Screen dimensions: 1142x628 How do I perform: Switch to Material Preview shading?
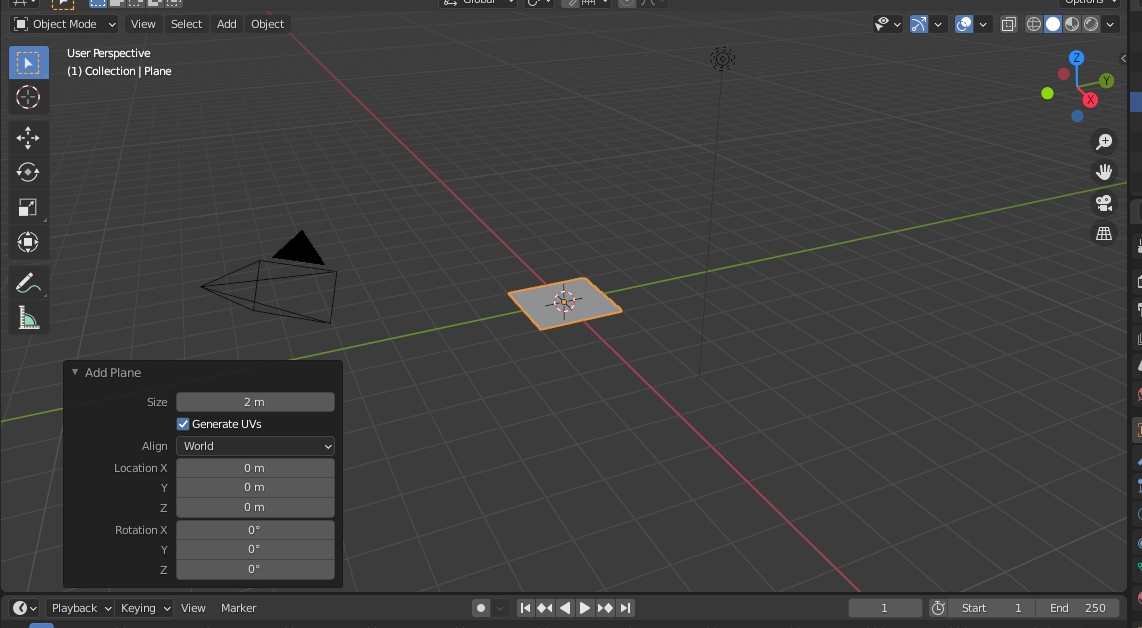coord(1072,24)
